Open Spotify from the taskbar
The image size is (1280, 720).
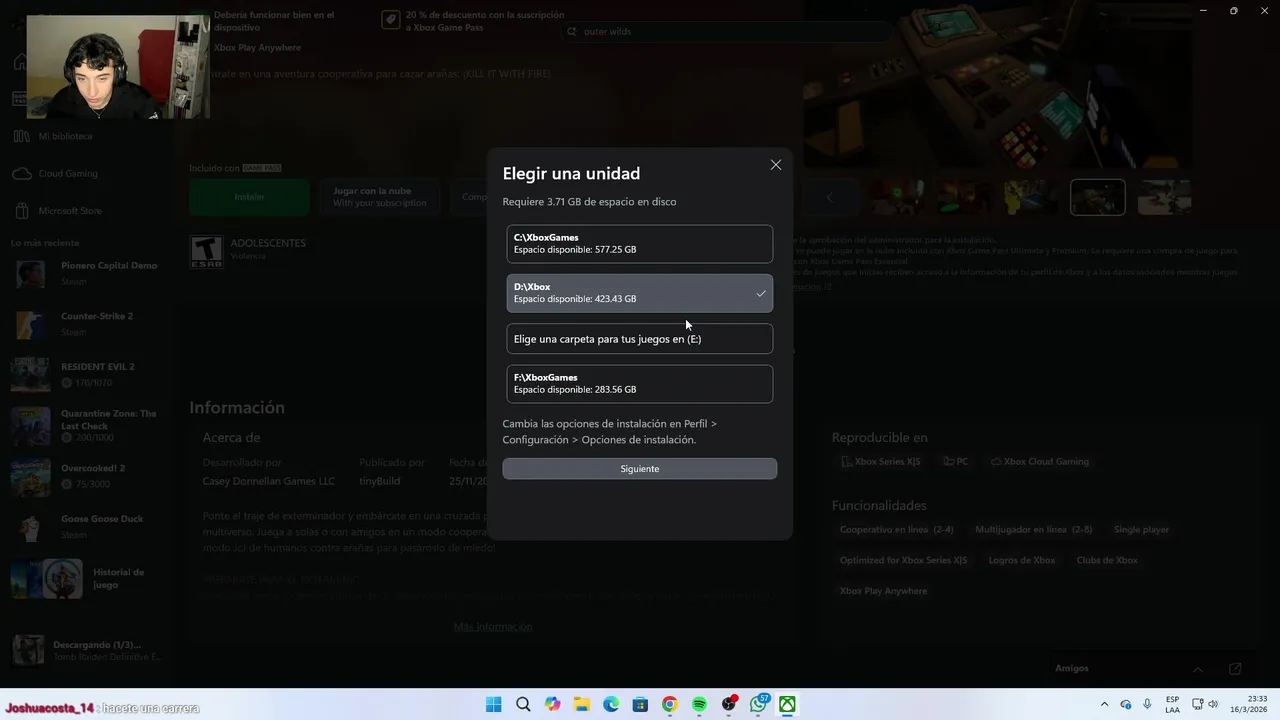tap(699, 704)
